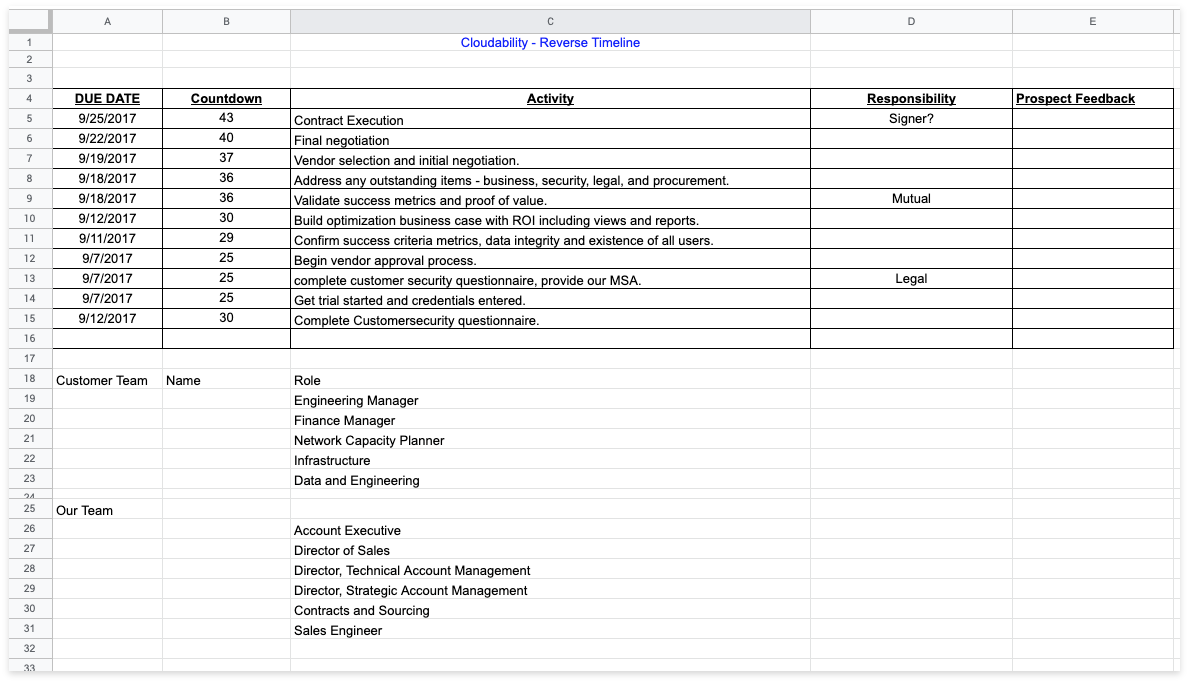Click the Mutual responsibility cell
The height and width of the screenshot is (683, 1189).
(x=911, y=198)
